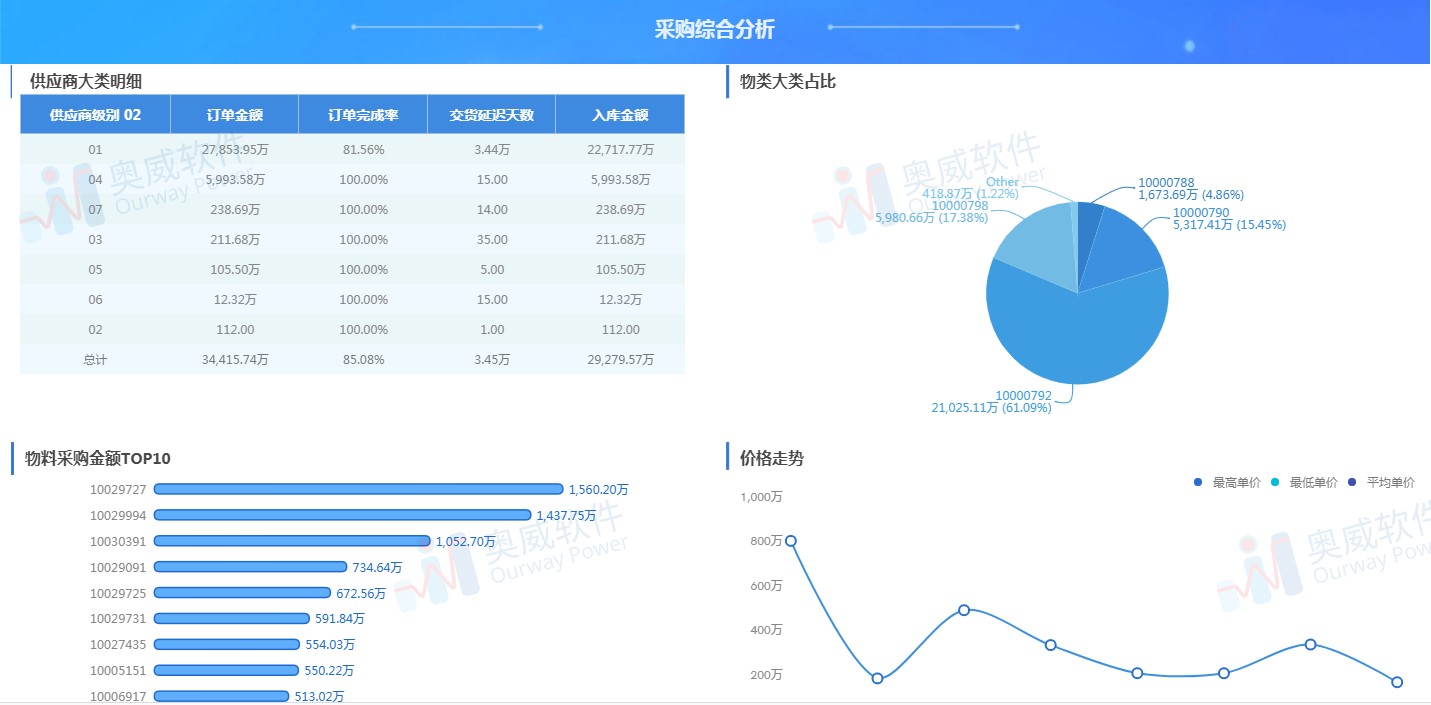
Task: Select supplier level 03 row cell
Action: pyautogui.click(x=96, y=240)
